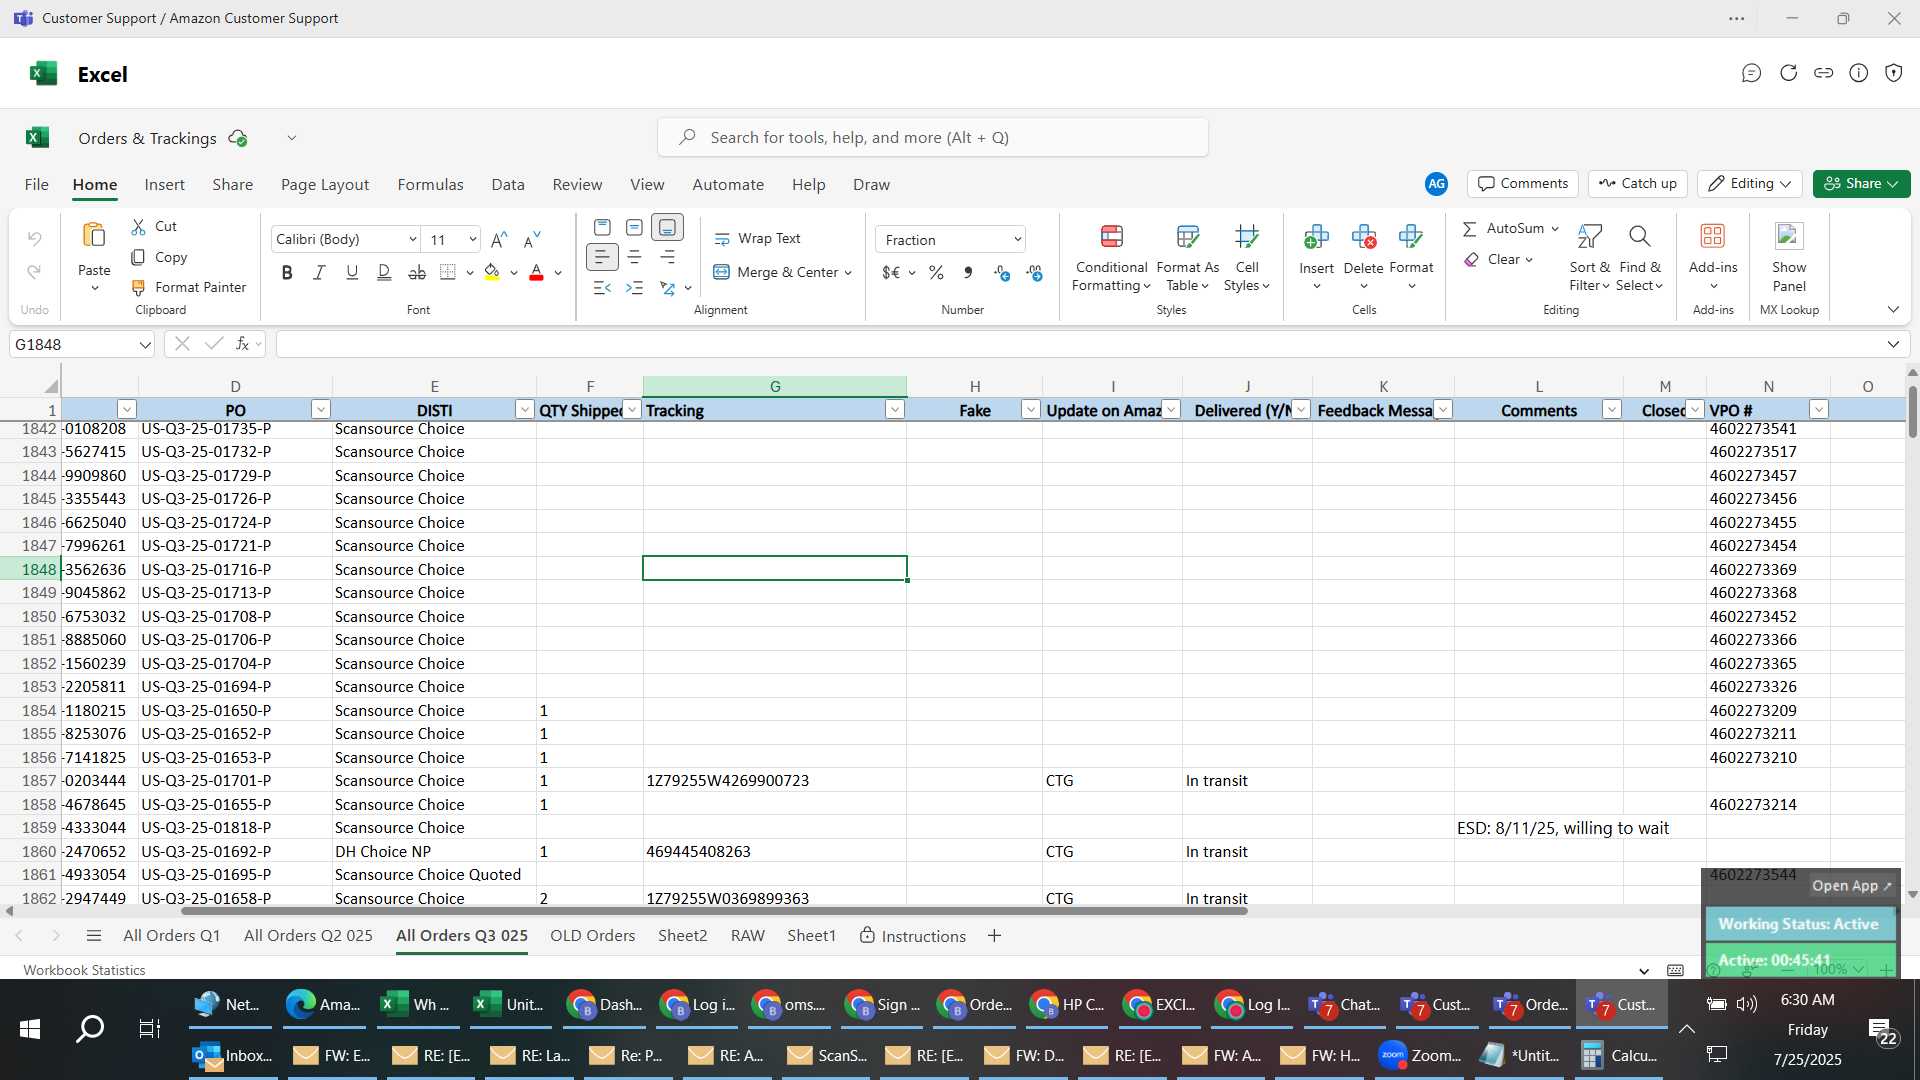Image resolution: width=1920 pixels, height=1080 pixels.
Task: Click the Cut scissors icon
Action: (138, 227)
